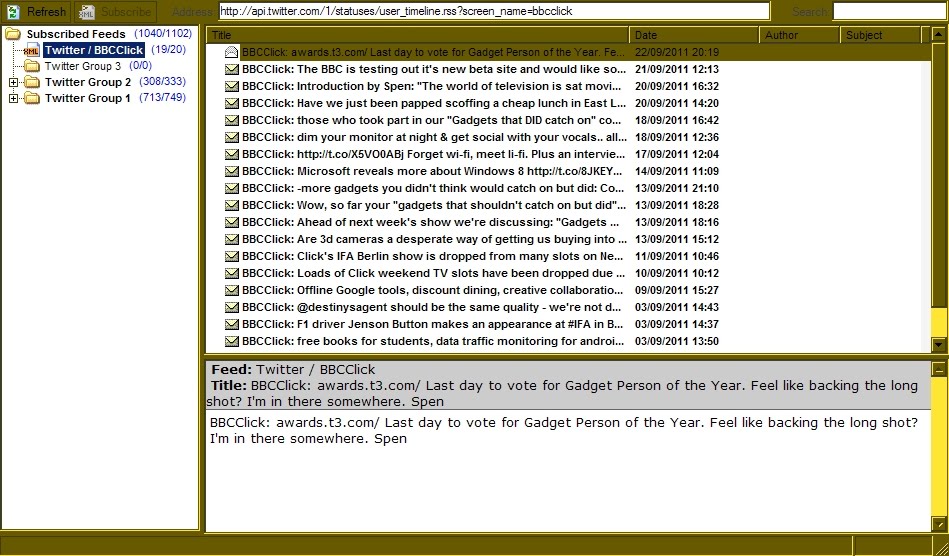Click envelope icon of Windows 8 item

click(231, 171)
